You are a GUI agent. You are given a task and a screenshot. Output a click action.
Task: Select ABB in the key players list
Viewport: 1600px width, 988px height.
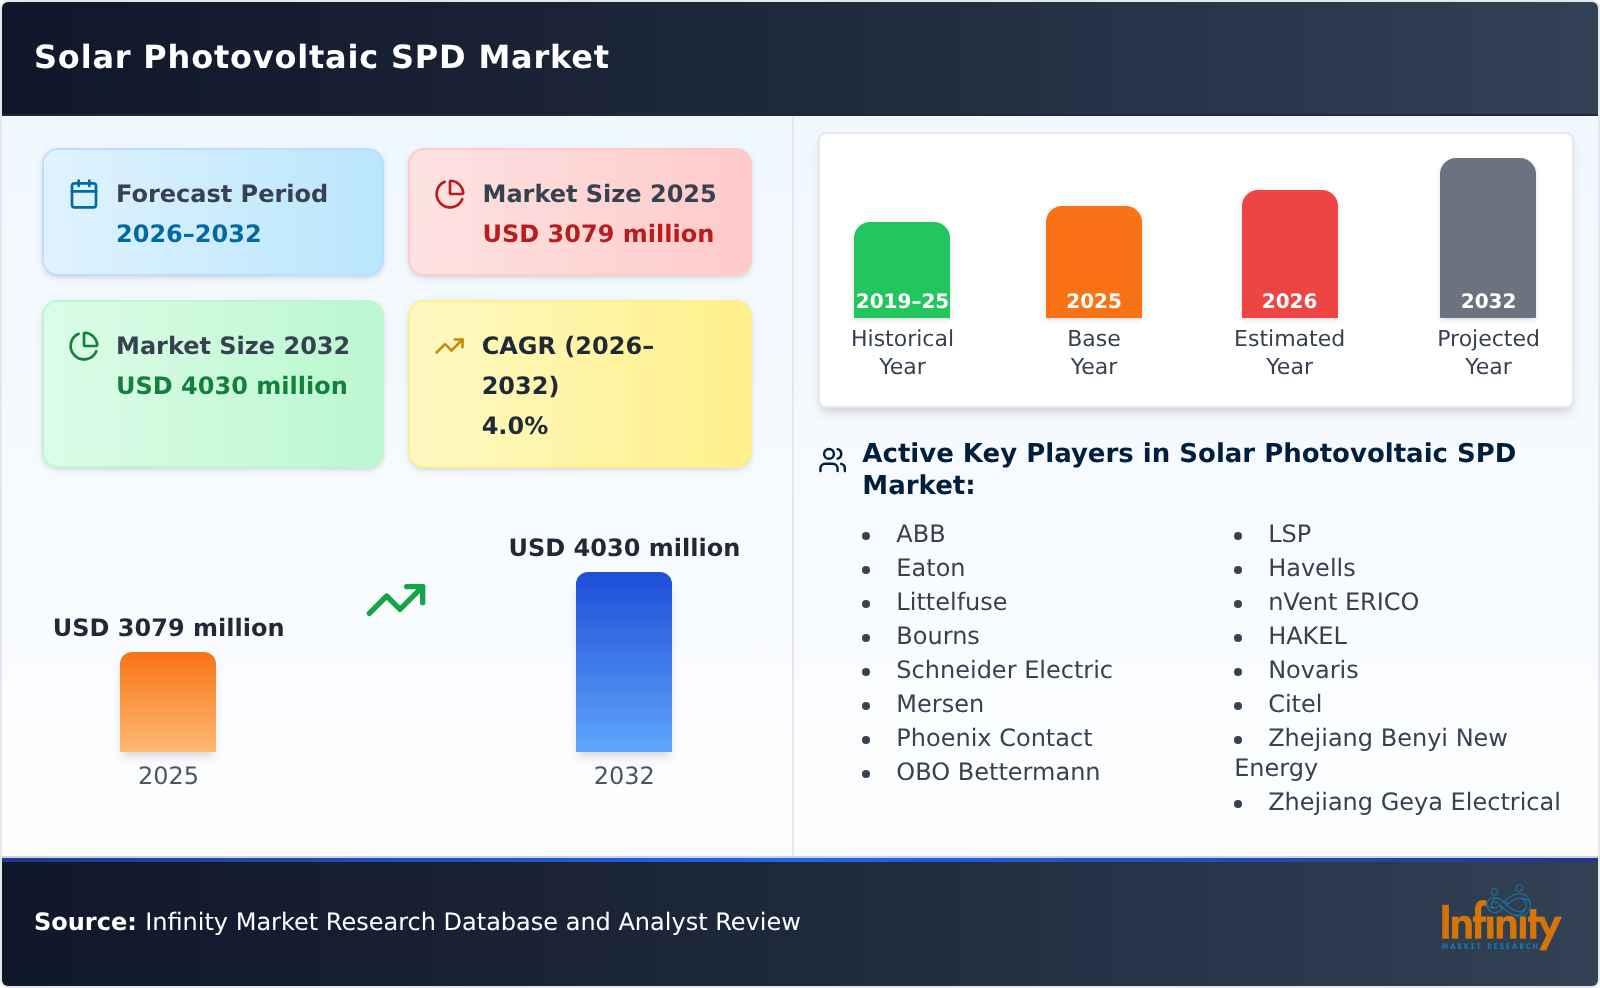point(920,533)
